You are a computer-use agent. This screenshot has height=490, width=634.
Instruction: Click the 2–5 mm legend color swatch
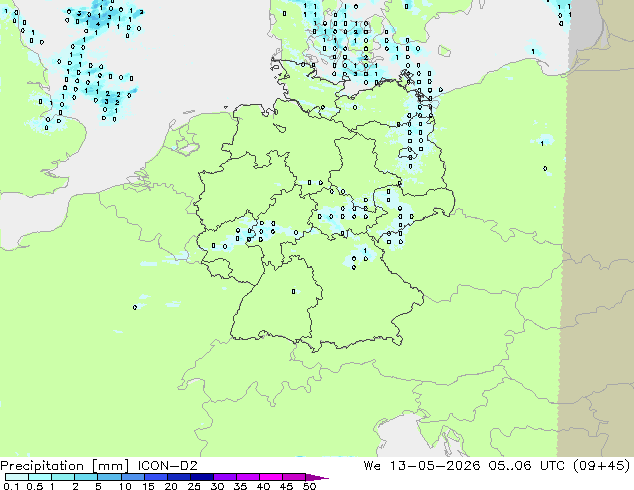pos(86,477)
